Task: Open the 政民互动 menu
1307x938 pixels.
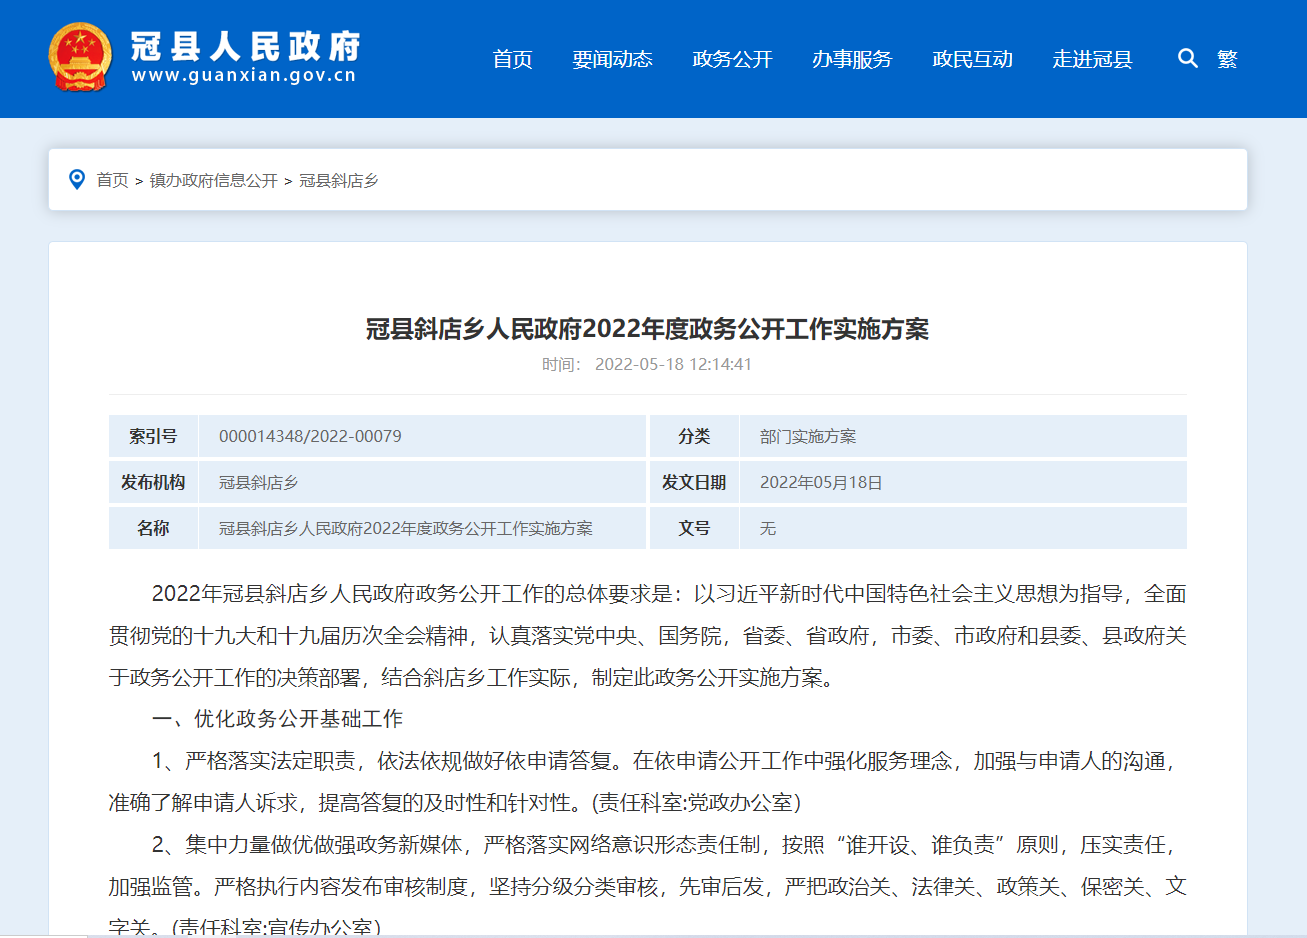Action: pos(972,59)
